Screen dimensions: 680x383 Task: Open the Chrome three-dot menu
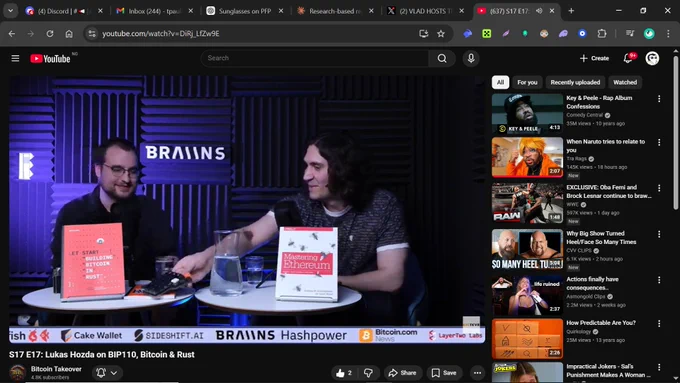668,33
